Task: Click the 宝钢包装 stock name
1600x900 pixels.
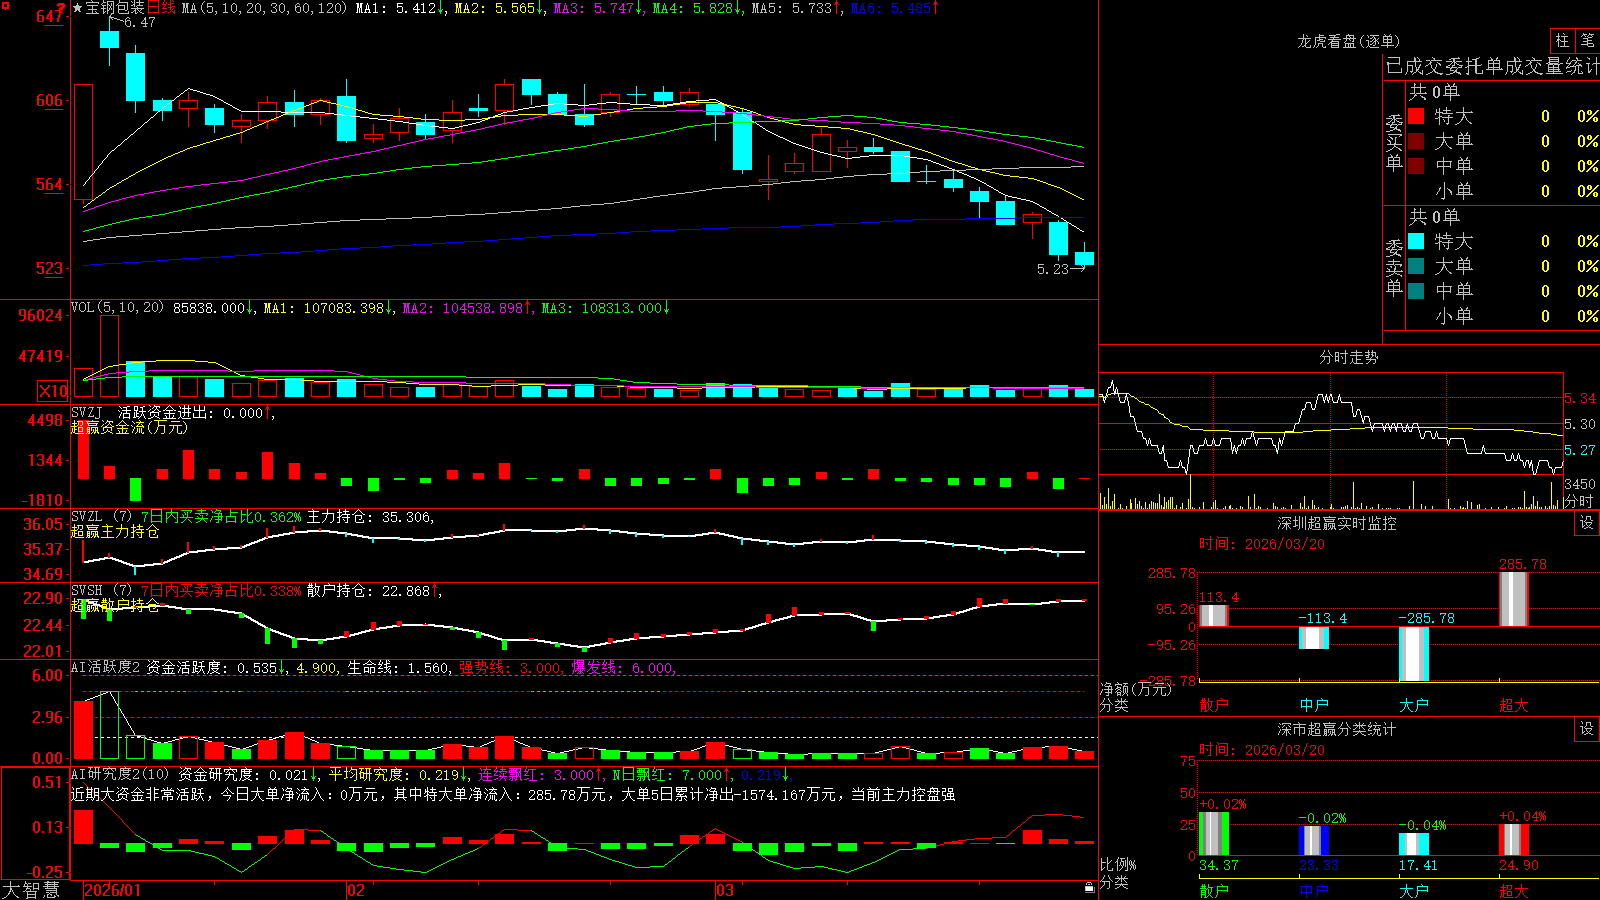Action: 115,8
